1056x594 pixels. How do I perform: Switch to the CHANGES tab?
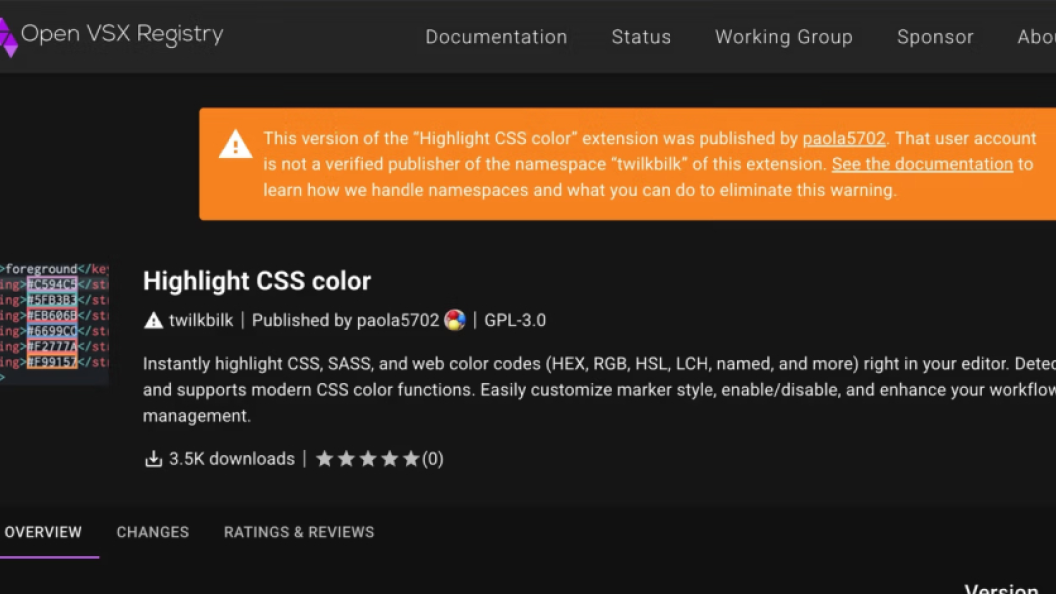tap(152, 532)
